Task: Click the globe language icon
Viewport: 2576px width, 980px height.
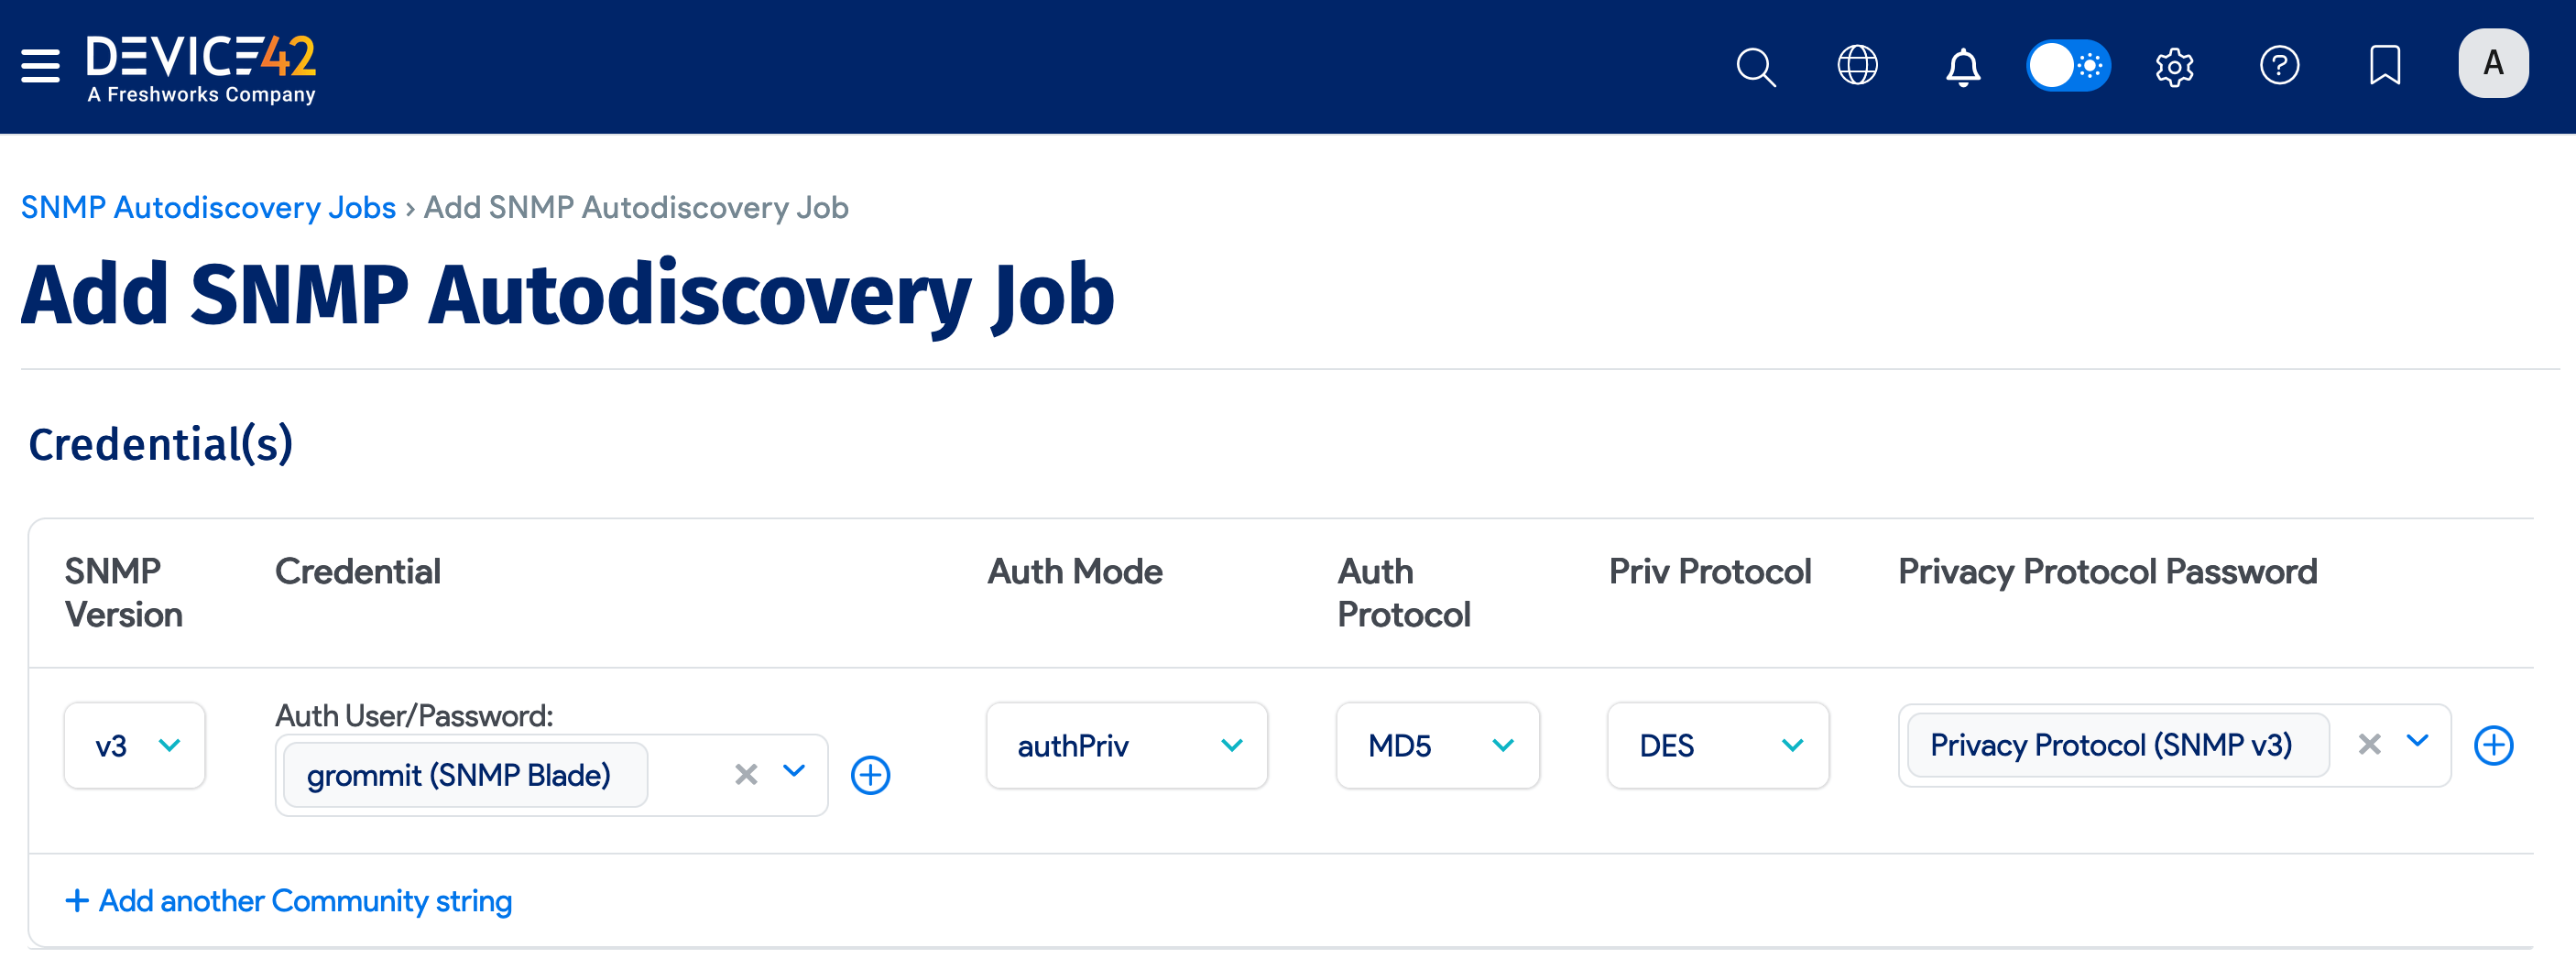Action: tap(1859, 66)
